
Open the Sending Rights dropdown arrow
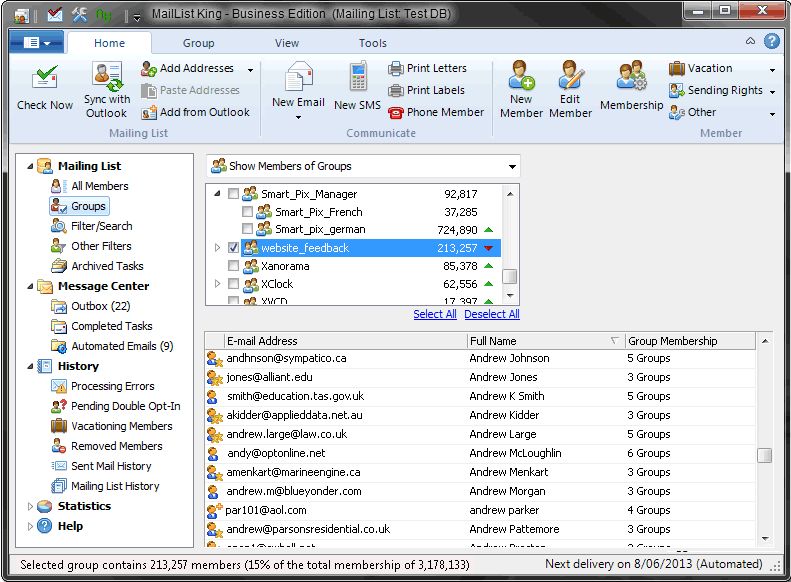pyautogui.click(x=772, y=92)
